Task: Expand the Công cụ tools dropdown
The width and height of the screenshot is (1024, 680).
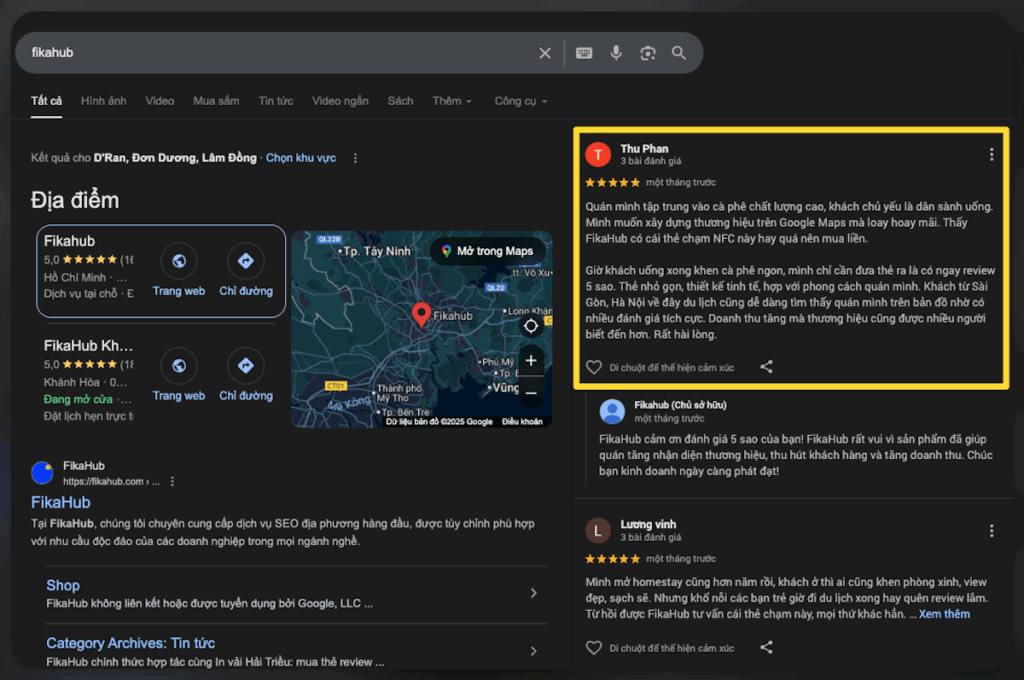Action: pyautogui.click(x=520, y=101)
